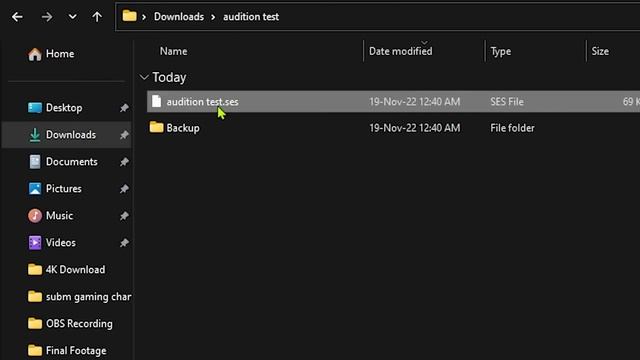Select the audition test.ses file
640x360 pixels.
point(393,102)
